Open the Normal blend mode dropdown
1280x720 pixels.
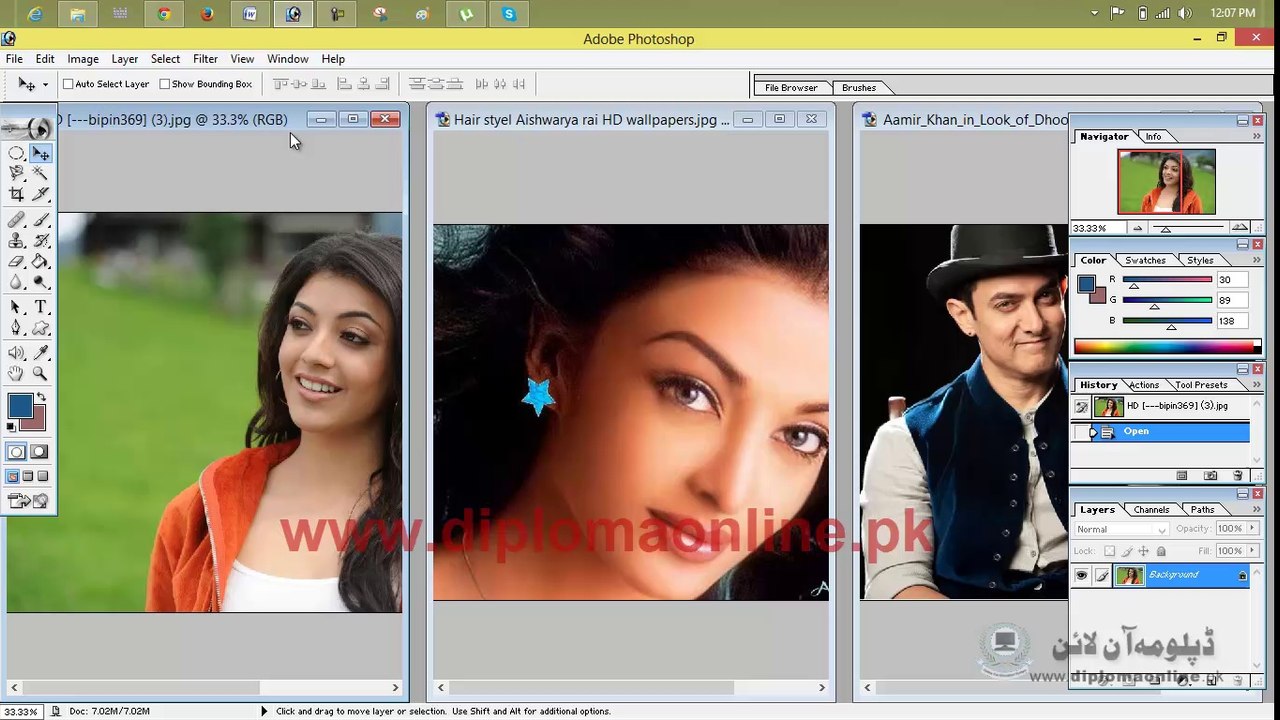pos(1121,529)
